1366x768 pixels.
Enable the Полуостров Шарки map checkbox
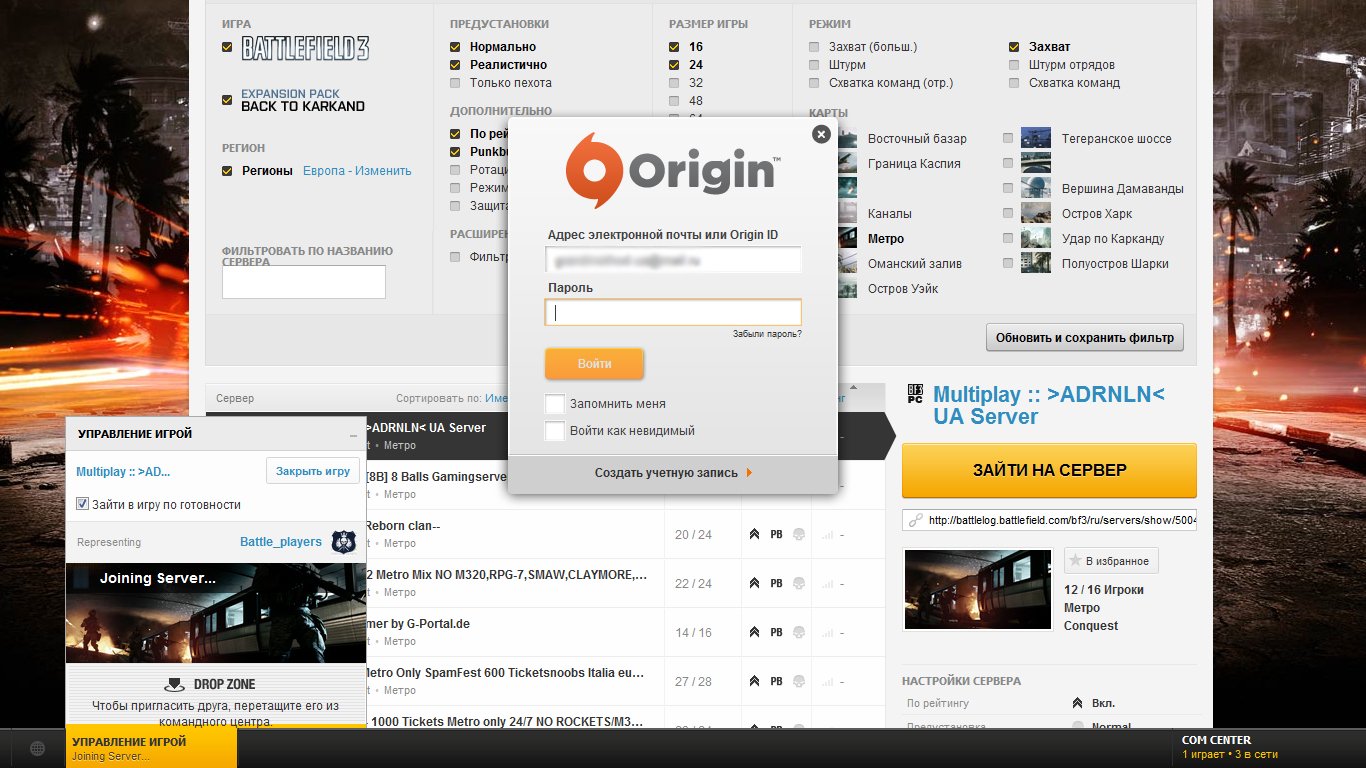(1008, 263)
